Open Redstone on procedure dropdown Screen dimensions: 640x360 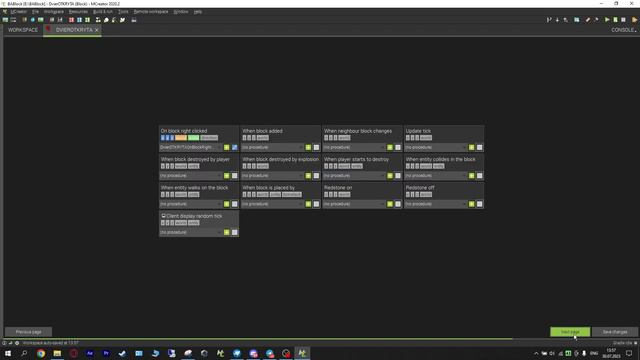pyautogui.click(x=354, y=204)
